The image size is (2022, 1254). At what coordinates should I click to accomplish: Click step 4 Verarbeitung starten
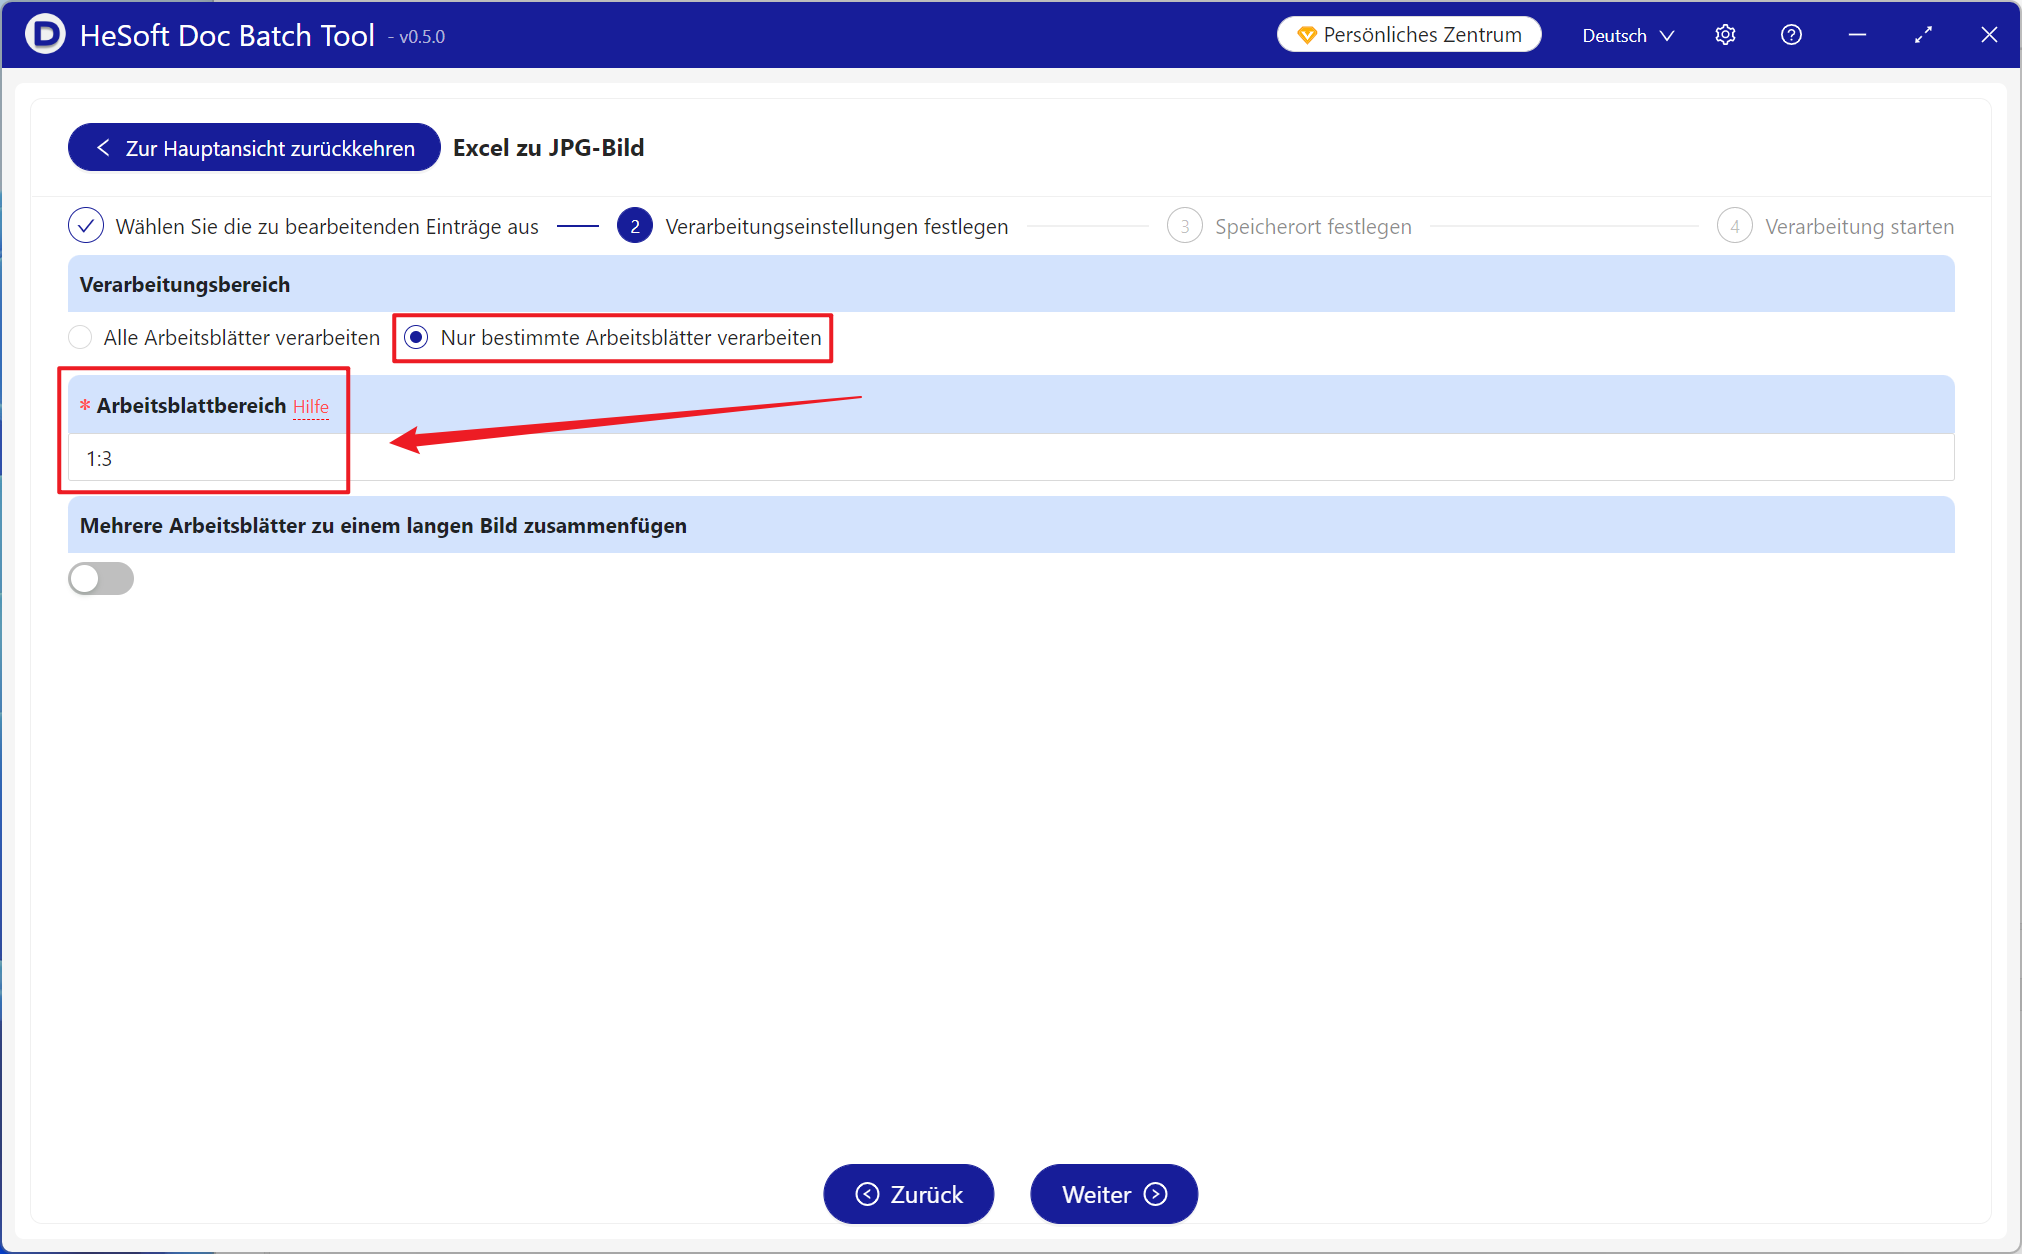[x=1836, y=227]
